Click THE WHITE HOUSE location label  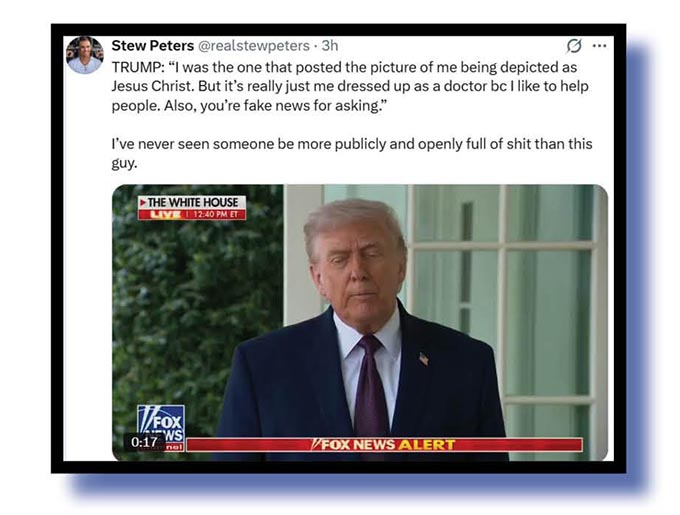(192, 202)
